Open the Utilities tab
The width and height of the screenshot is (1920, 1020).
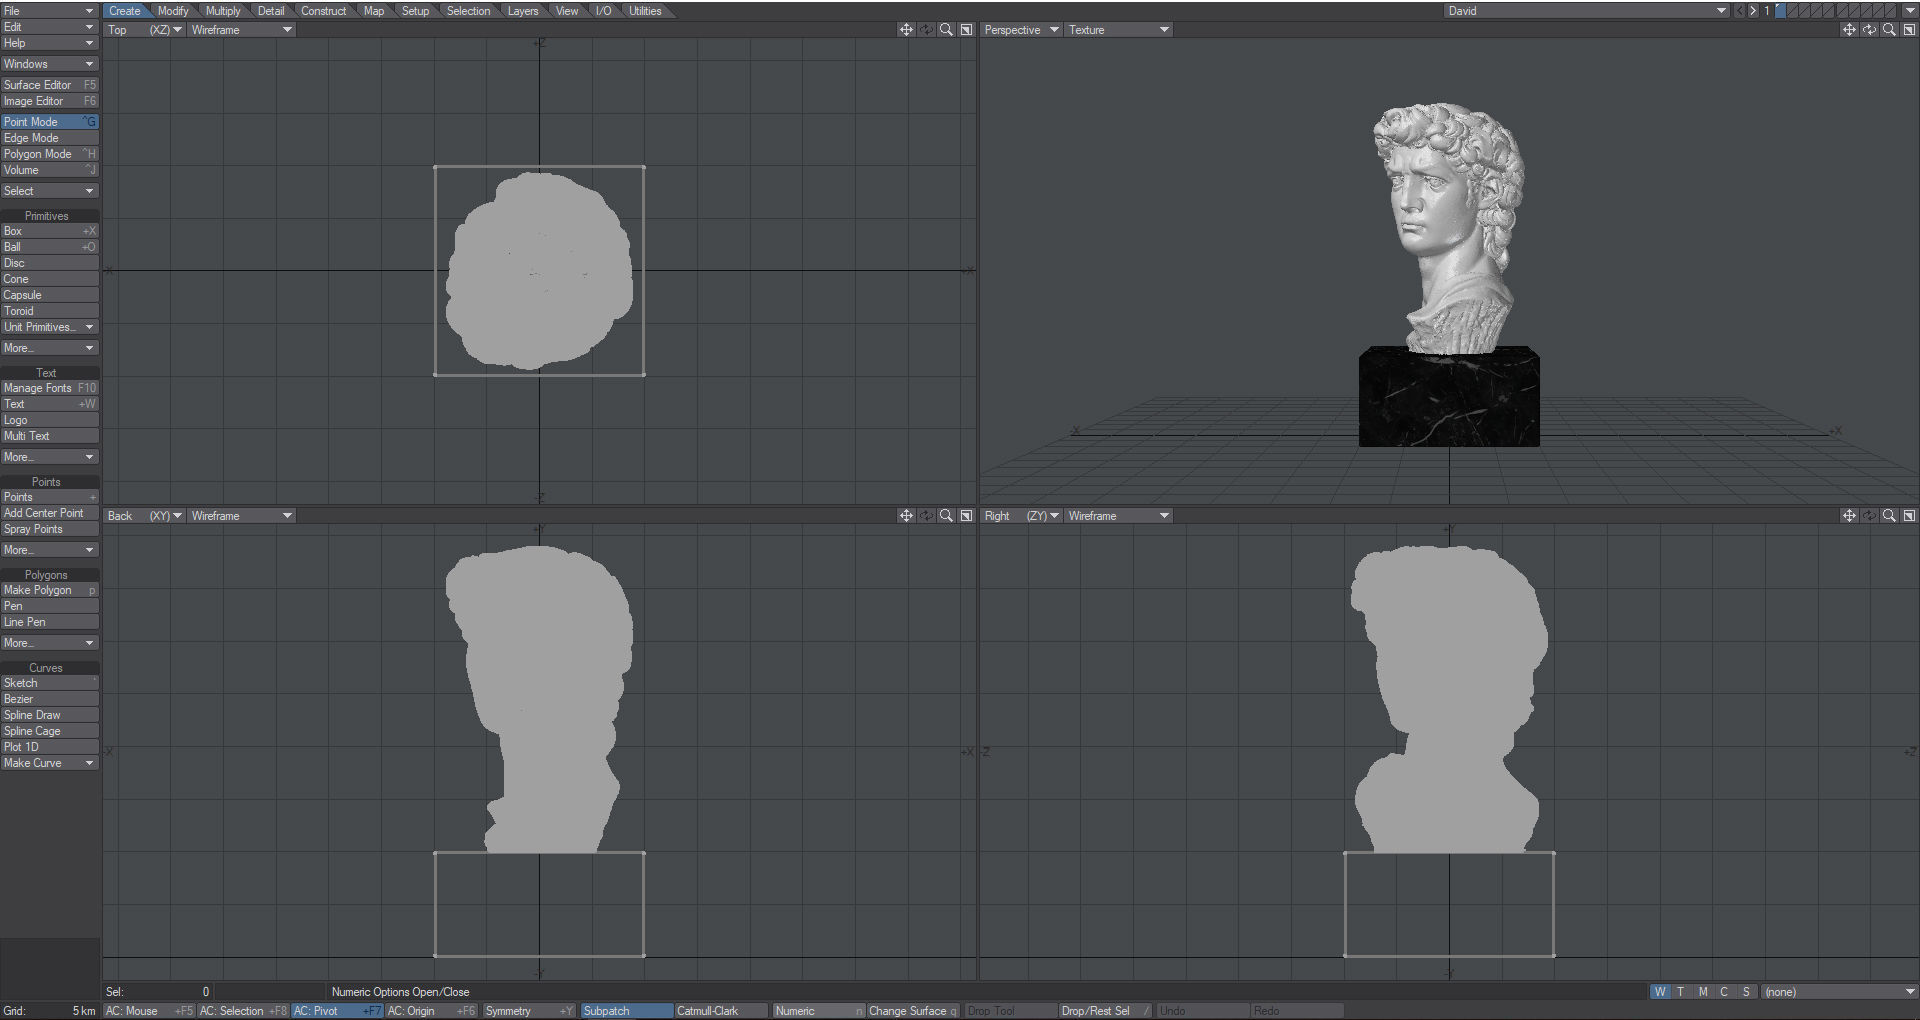point(645,11)
